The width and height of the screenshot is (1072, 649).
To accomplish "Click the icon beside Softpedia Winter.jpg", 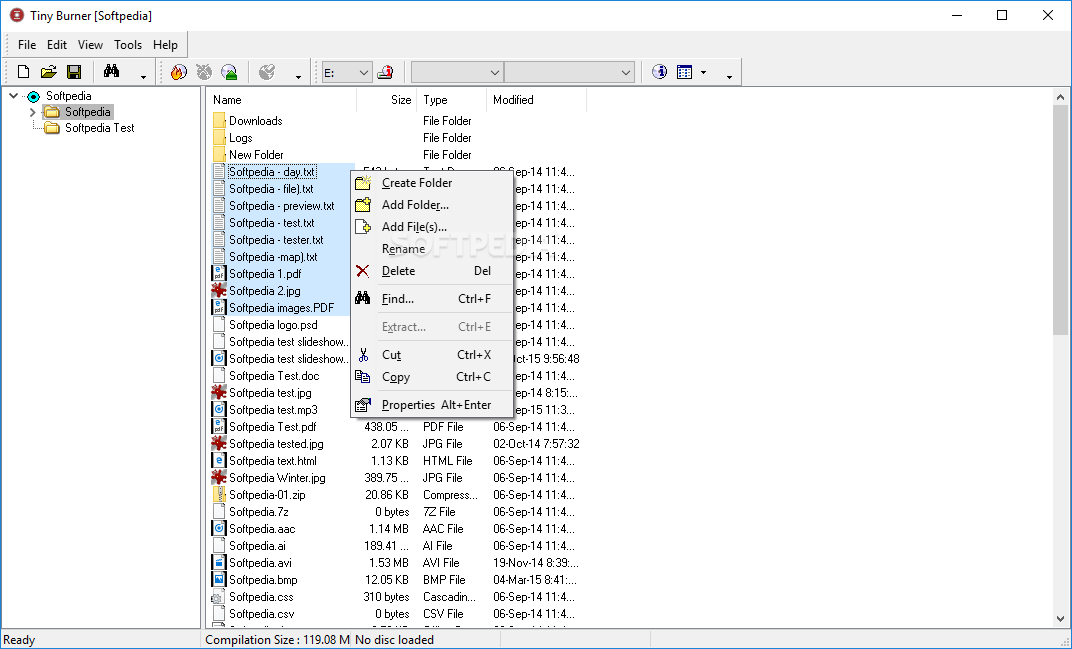I will click(219, 477).
